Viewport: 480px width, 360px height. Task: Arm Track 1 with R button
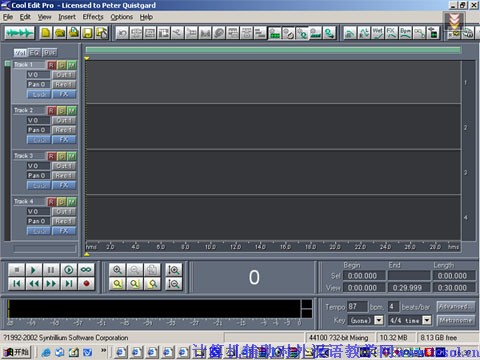click(x=51, y=65)
